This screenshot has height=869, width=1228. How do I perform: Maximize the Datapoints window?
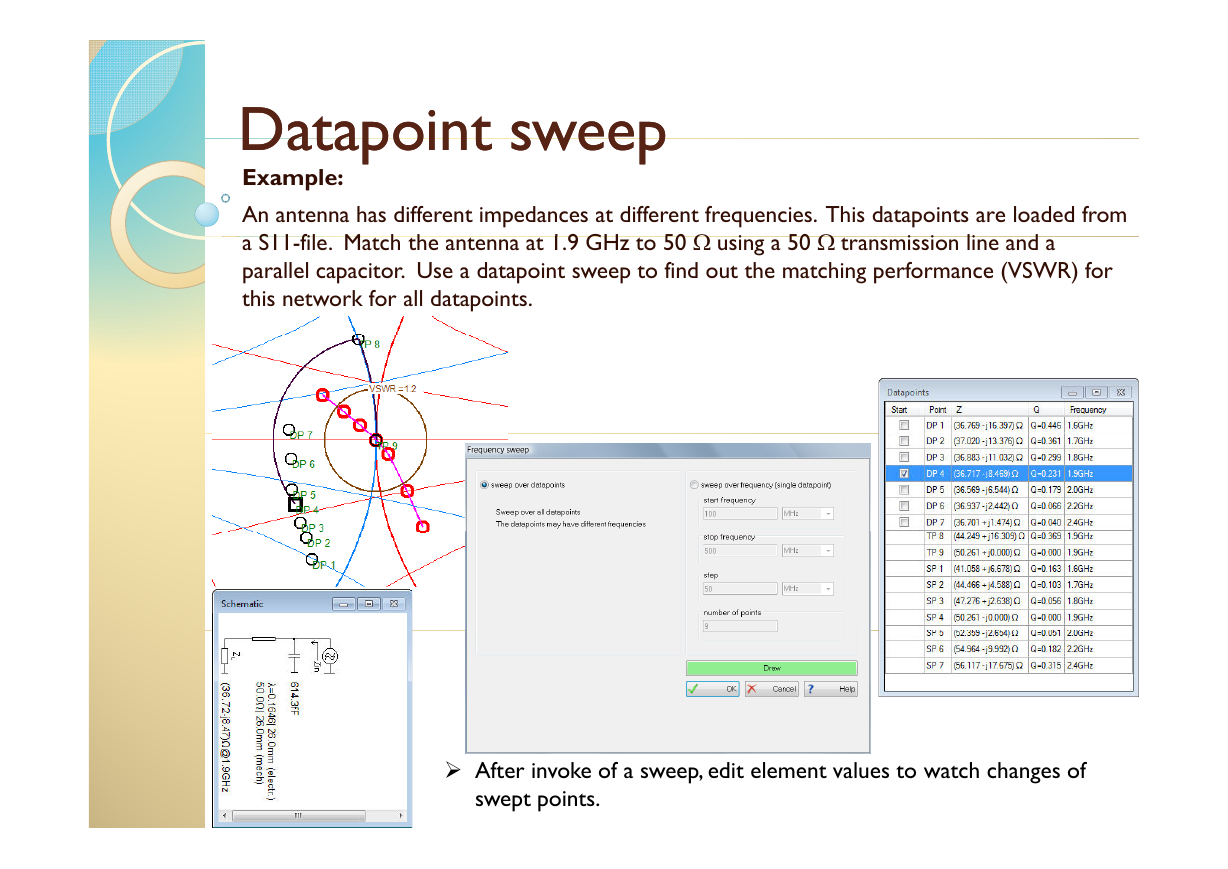(x=1096, y=393)
